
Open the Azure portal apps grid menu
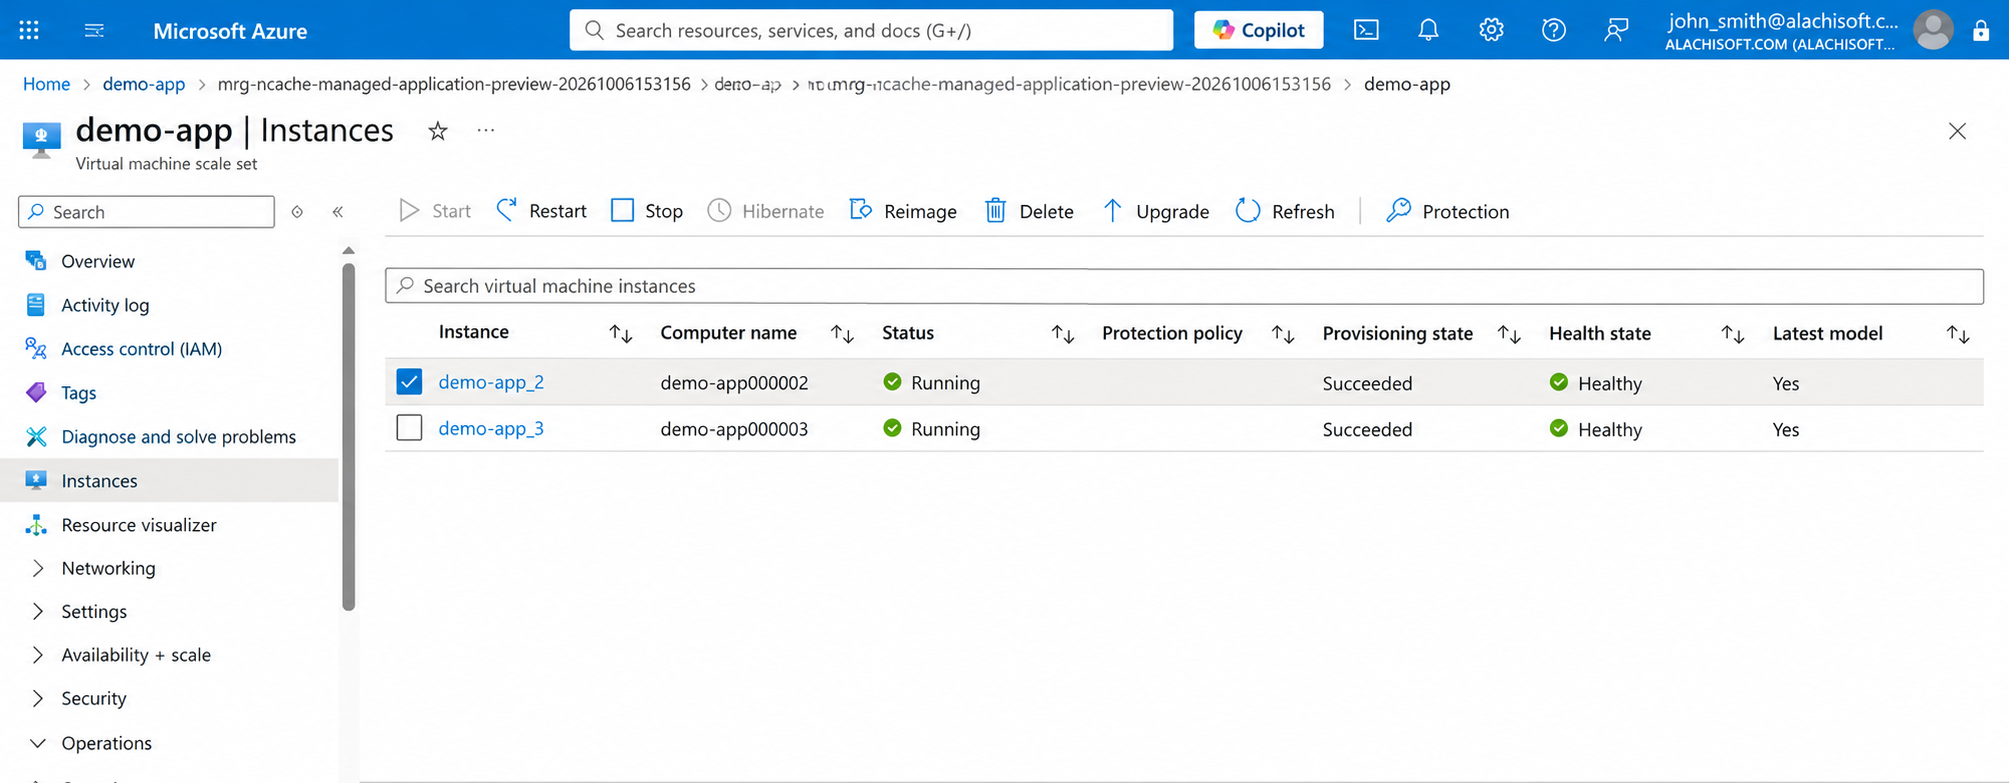29,30
